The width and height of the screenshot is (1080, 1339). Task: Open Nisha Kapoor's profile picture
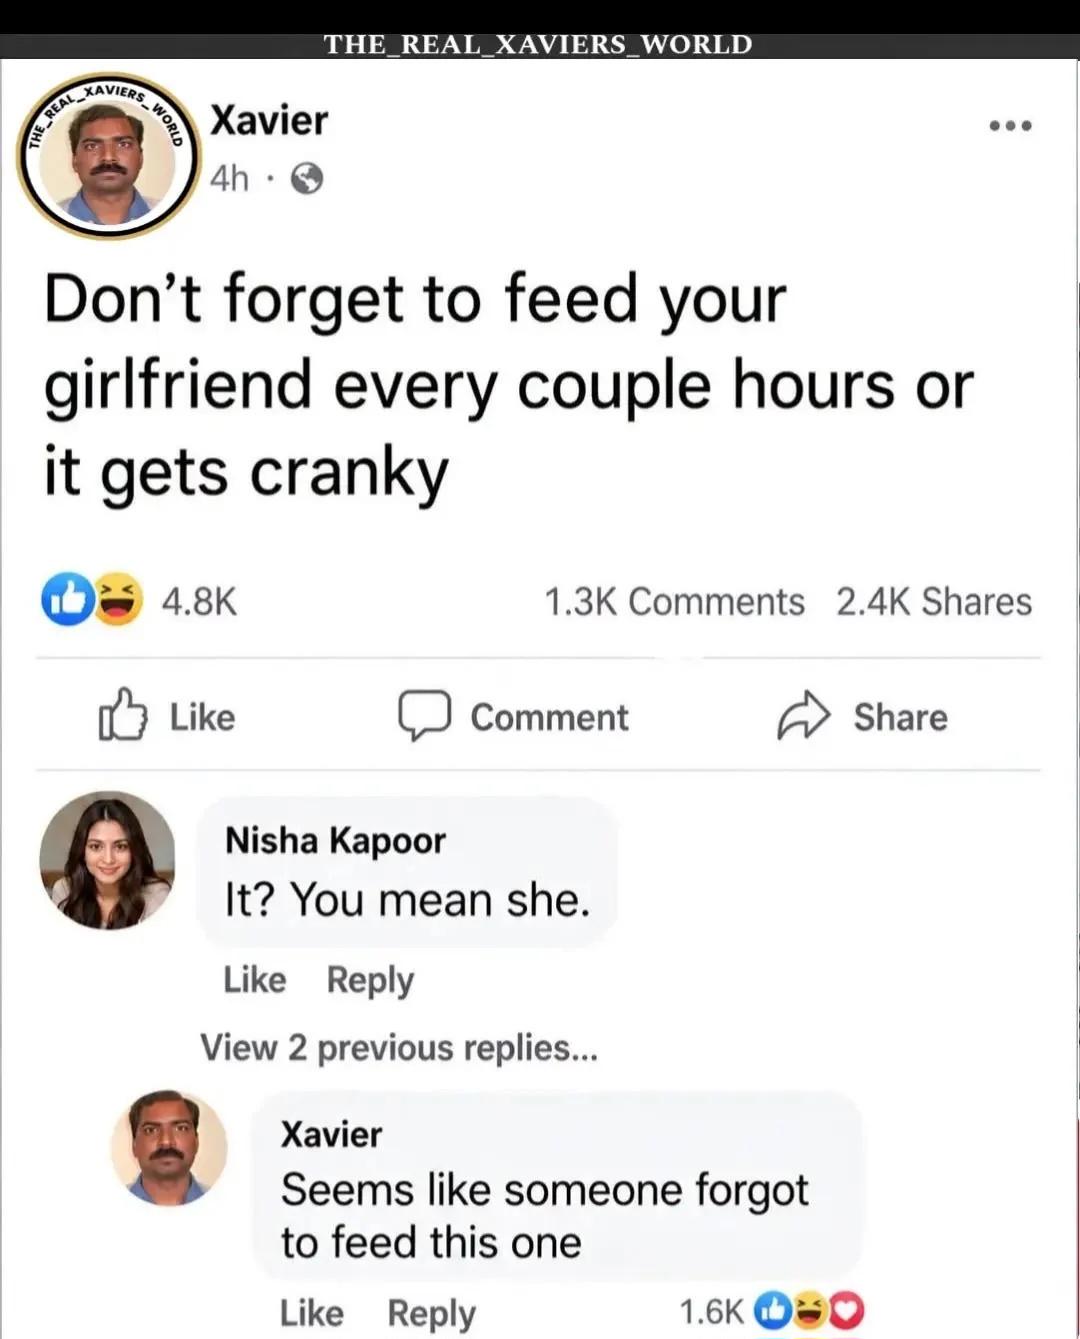pos(107,861)
